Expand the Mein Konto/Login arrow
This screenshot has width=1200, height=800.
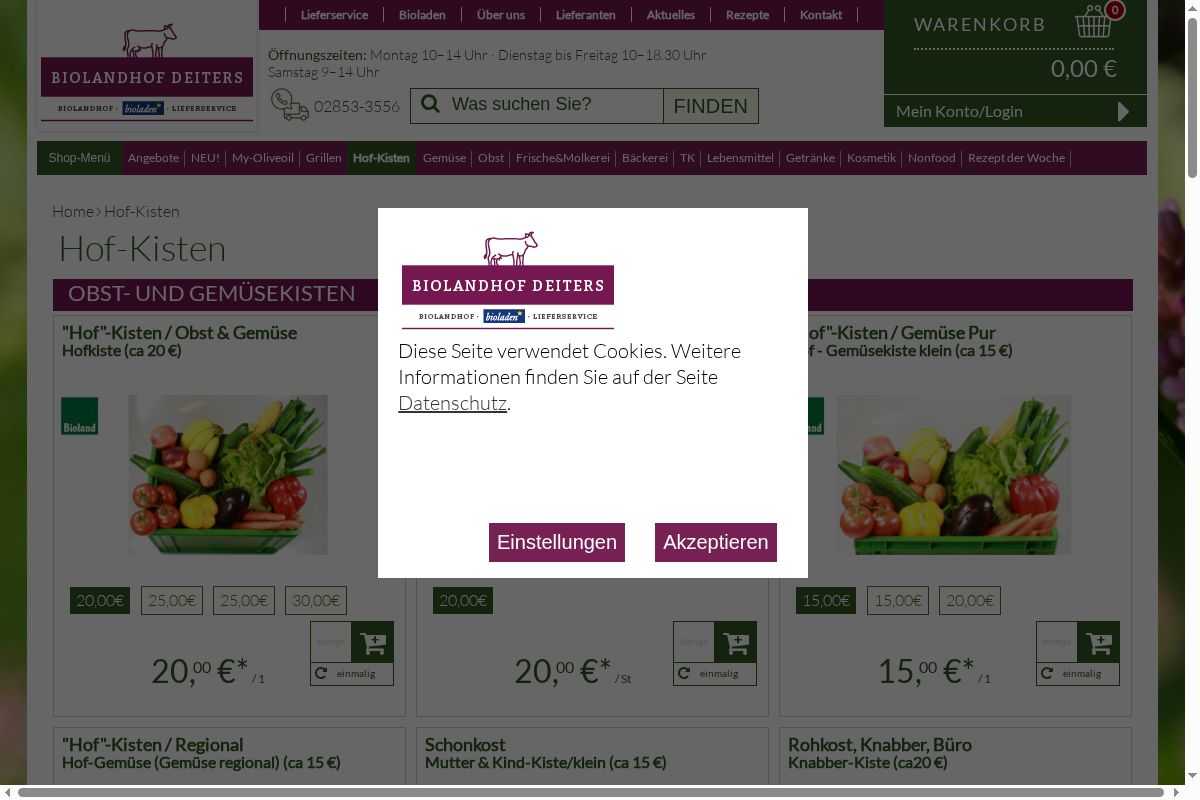(1123, 111)
